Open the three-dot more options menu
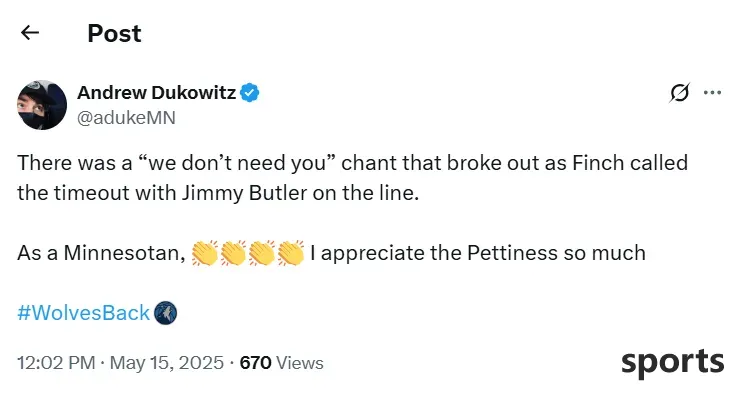The width and height of the screenshot is (739, 393). [x=712, y=92]
